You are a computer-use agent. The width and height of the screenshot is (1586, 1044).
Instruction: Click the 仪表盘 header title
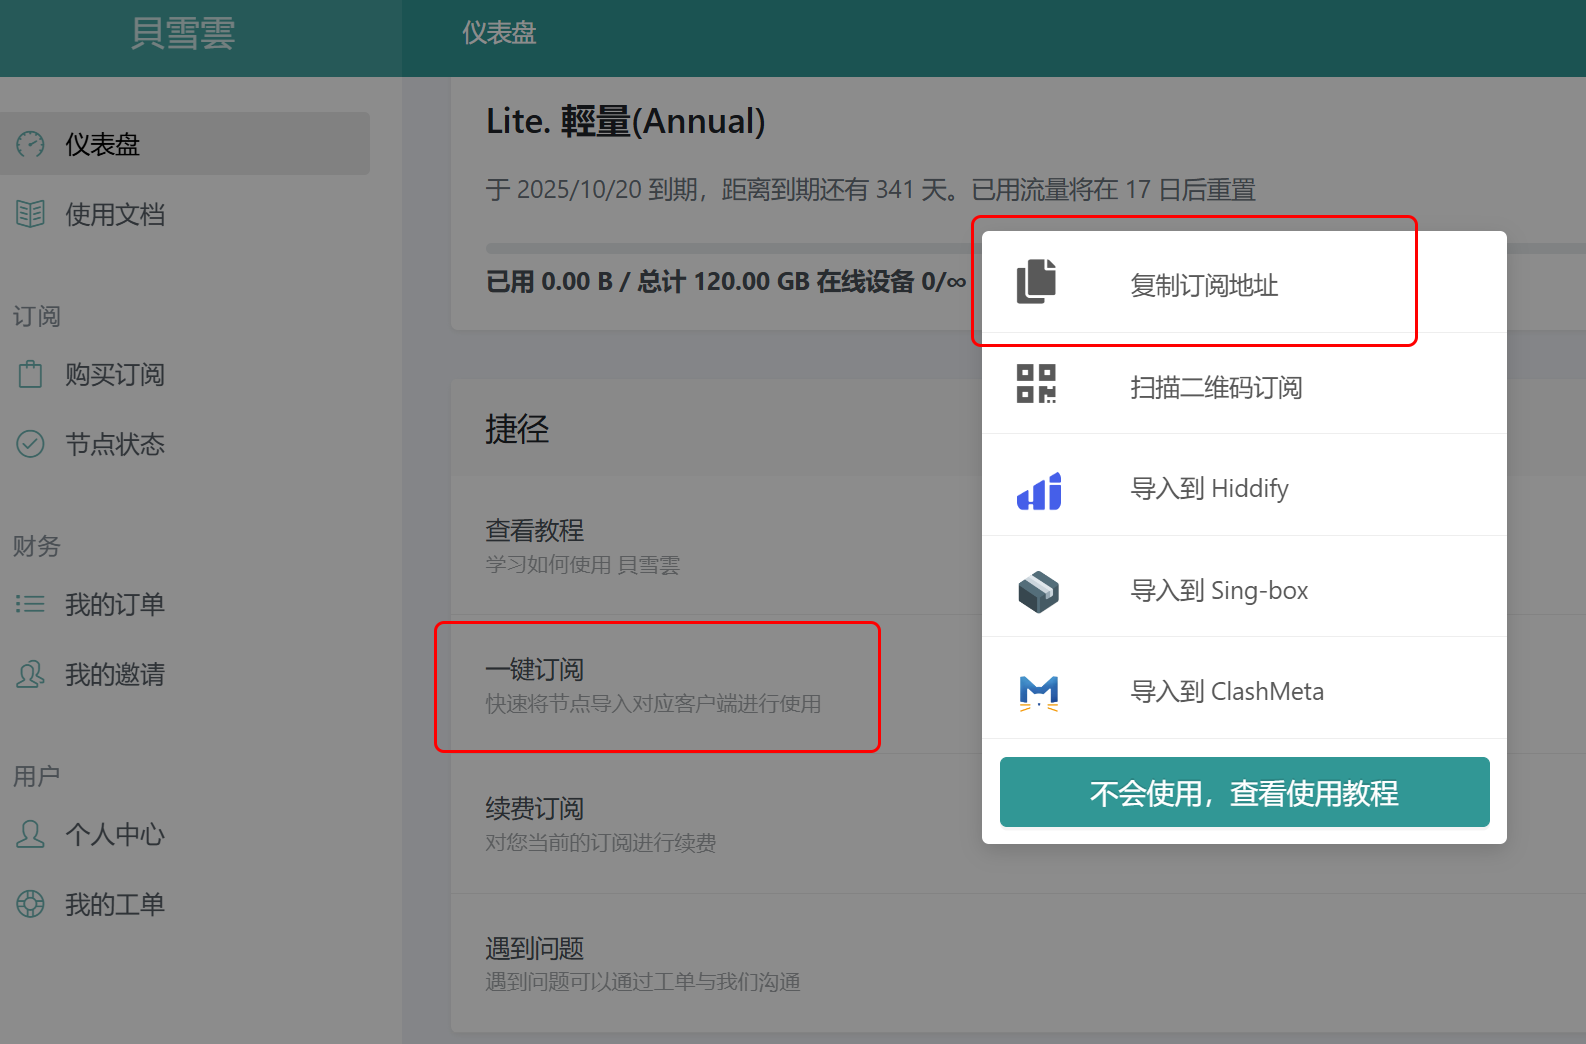coord(499,33)
